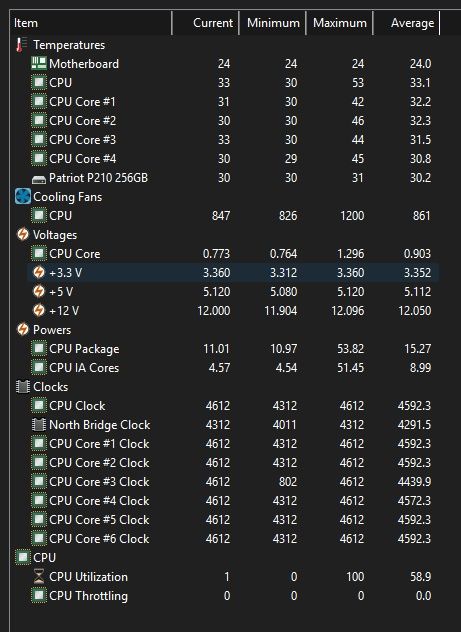Click CPU Utilization average value 58.9
The height and width of the screenshot is (632, 461).
coord(420,576)
